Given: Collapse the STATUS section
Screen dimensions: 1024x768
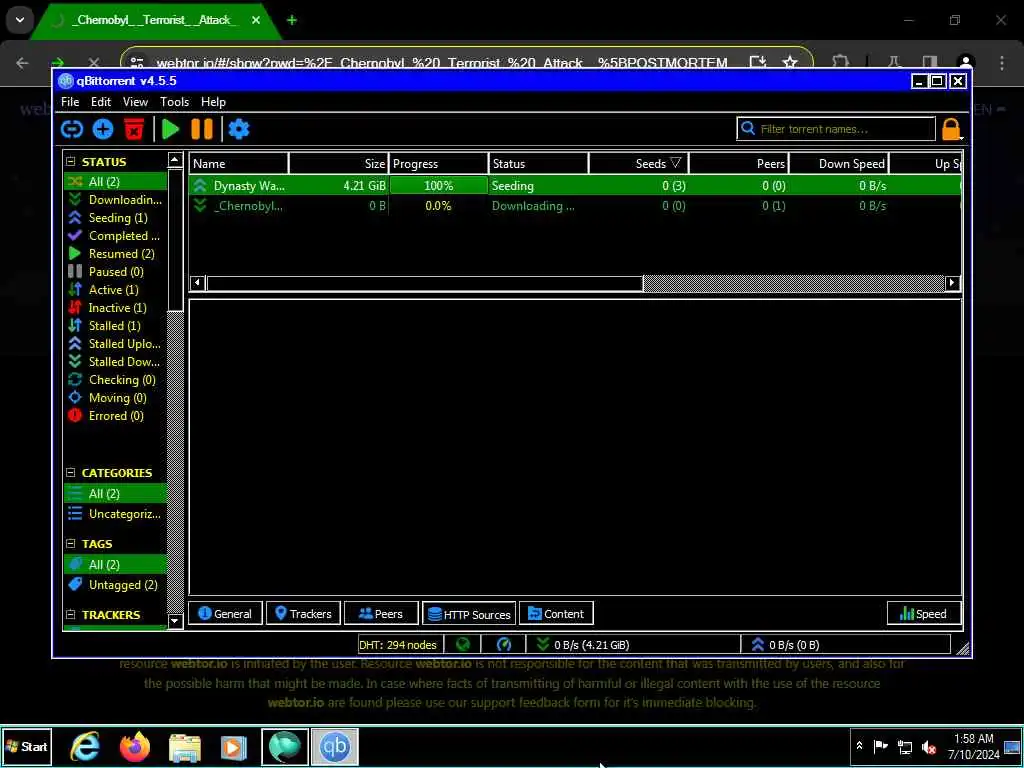Looking at the screenshot, I should [x=71, y=161].
